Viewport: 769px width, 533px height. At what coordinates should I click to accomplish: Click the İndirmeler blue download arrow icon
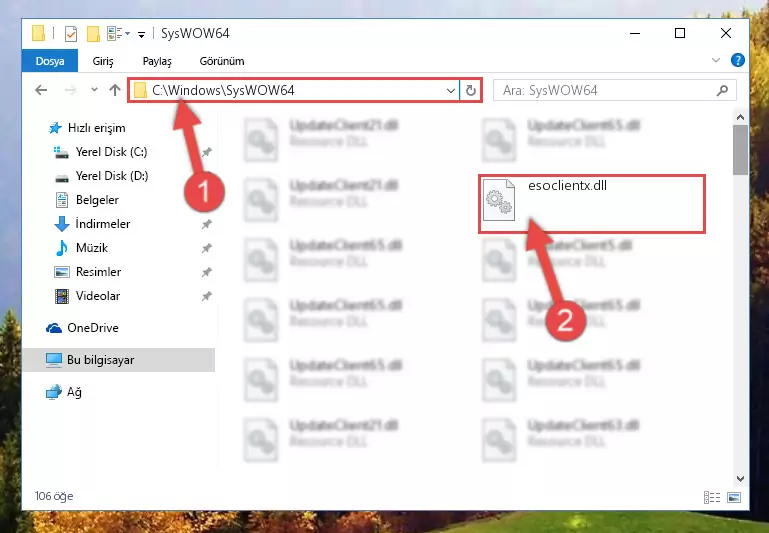pyautogui.click(x=61, y=224)
